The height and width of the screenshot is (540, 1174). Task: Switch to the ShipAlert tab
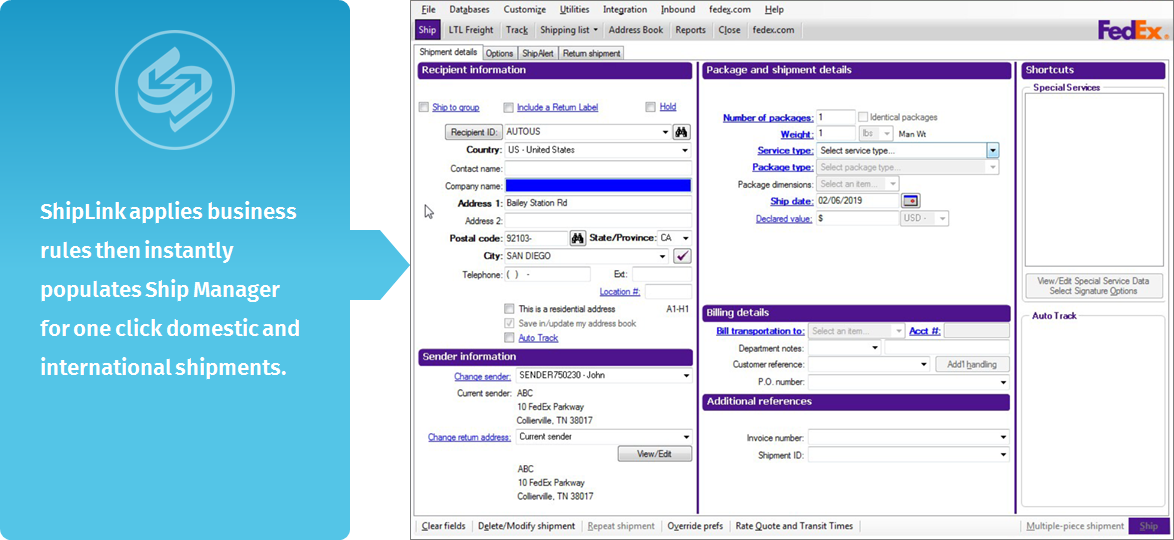pyautogui.click(x=538, y=53)
